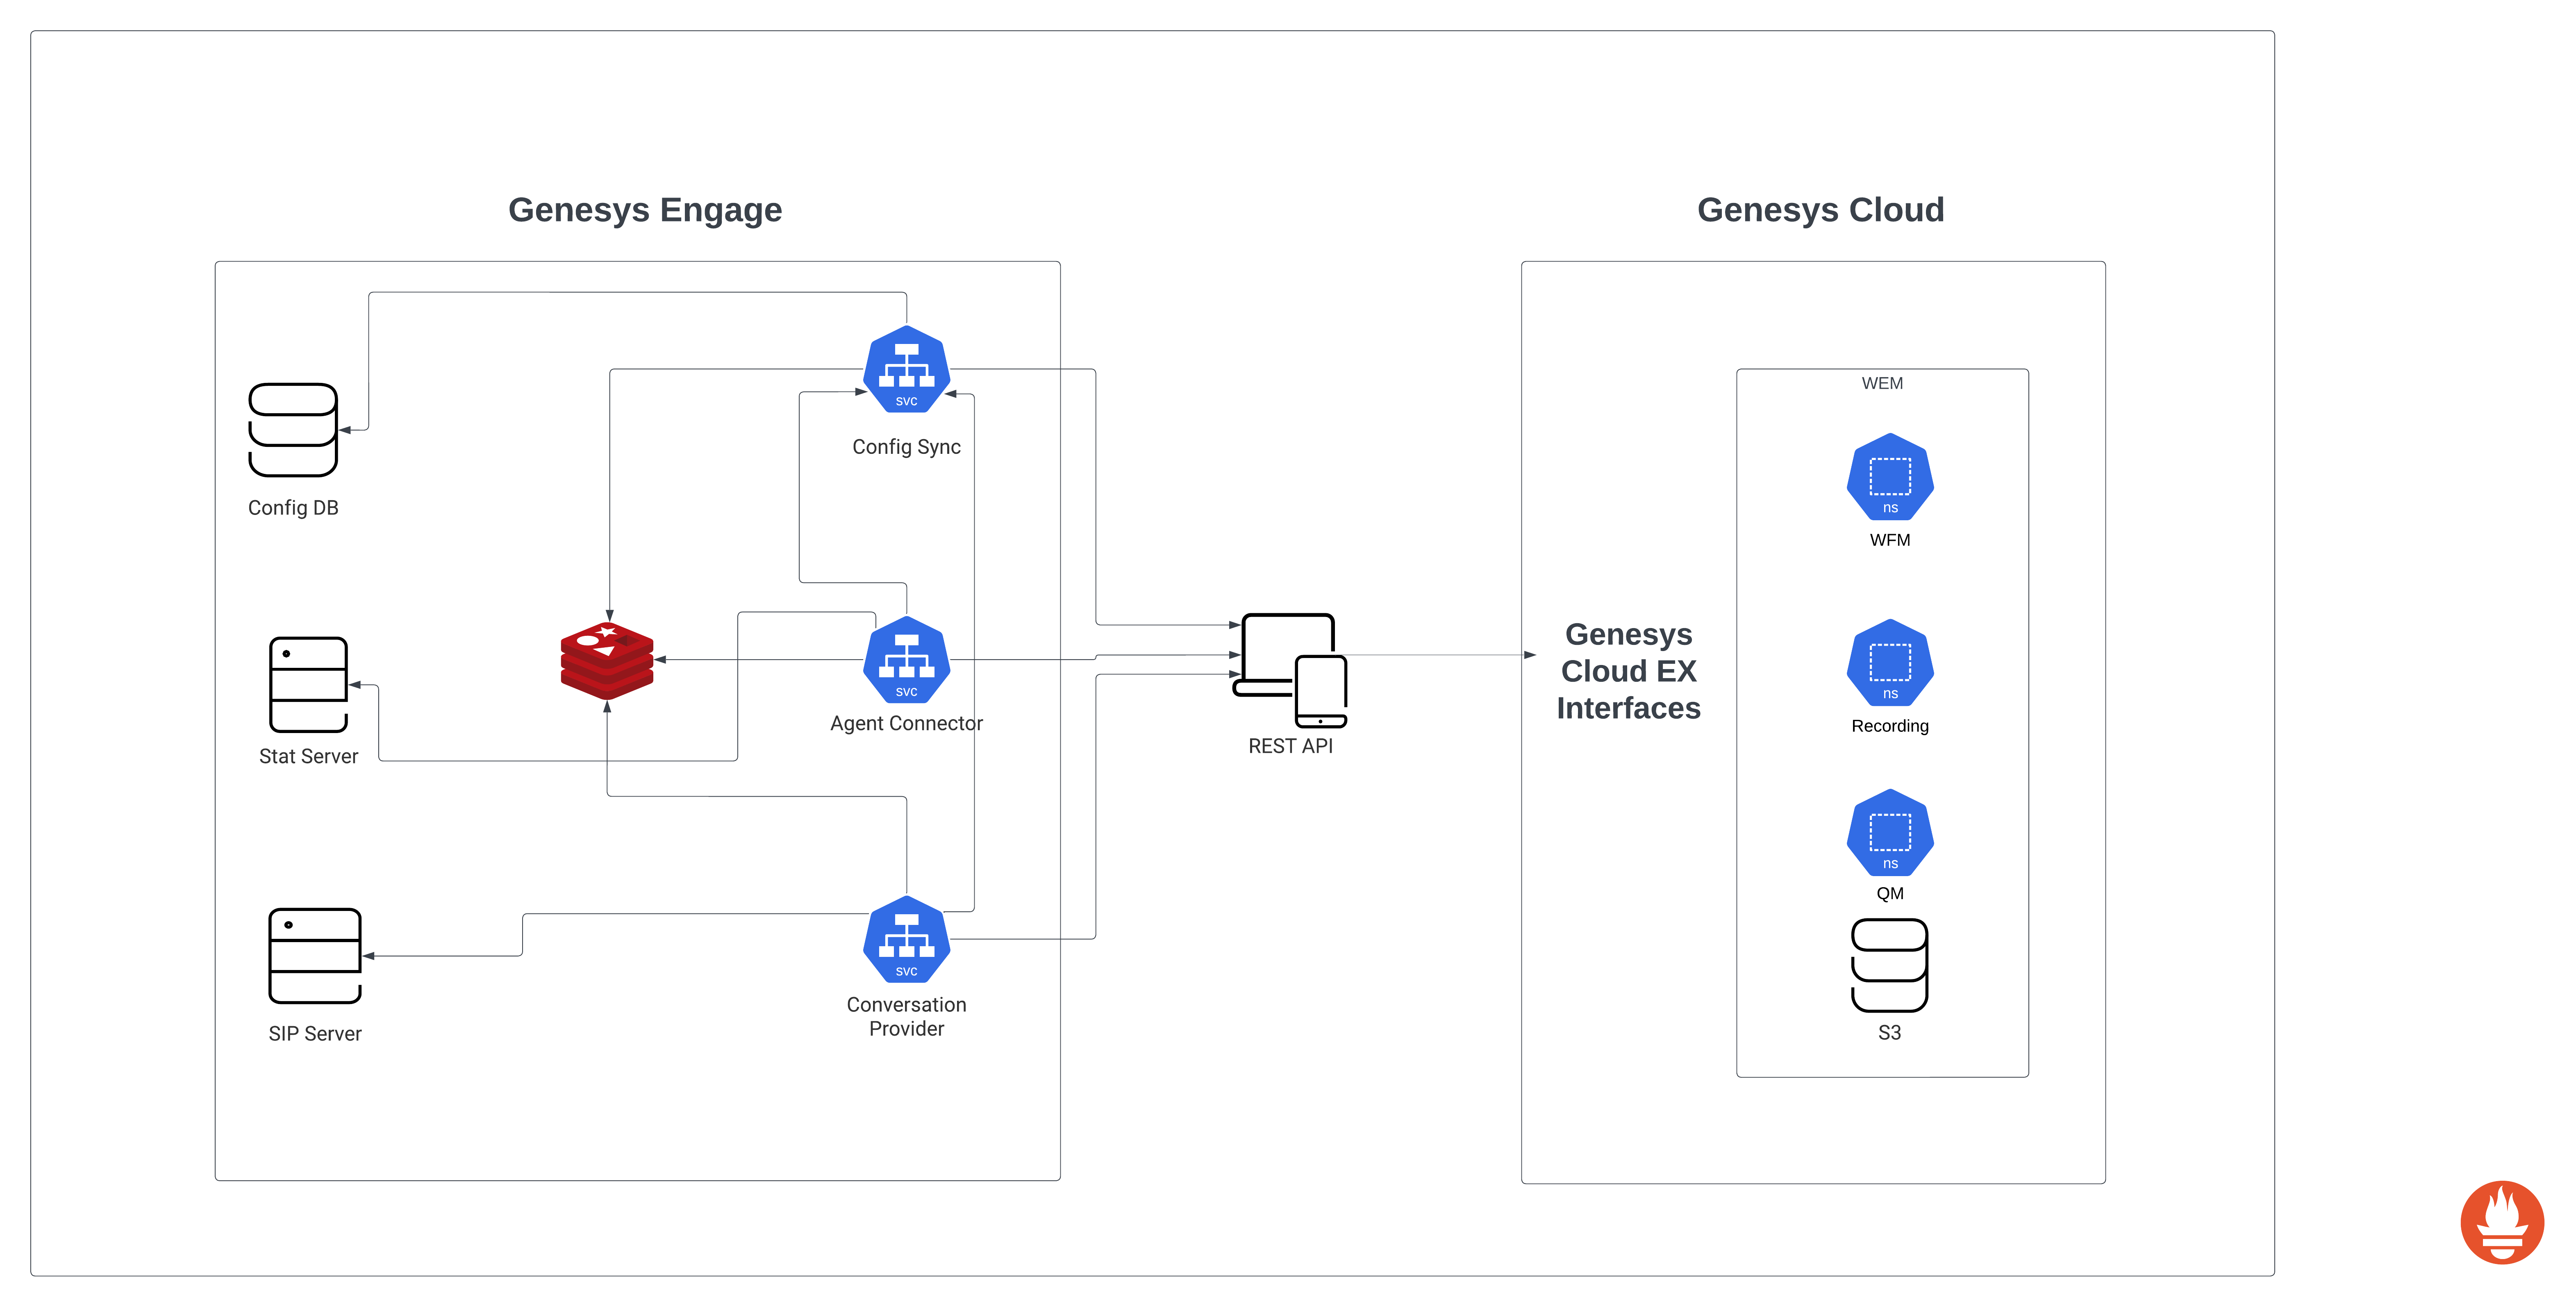Select the REST API devices icon
Image resolution: width=2576 pixels, height=1307 pixels.
click(x=1290, y=670)
